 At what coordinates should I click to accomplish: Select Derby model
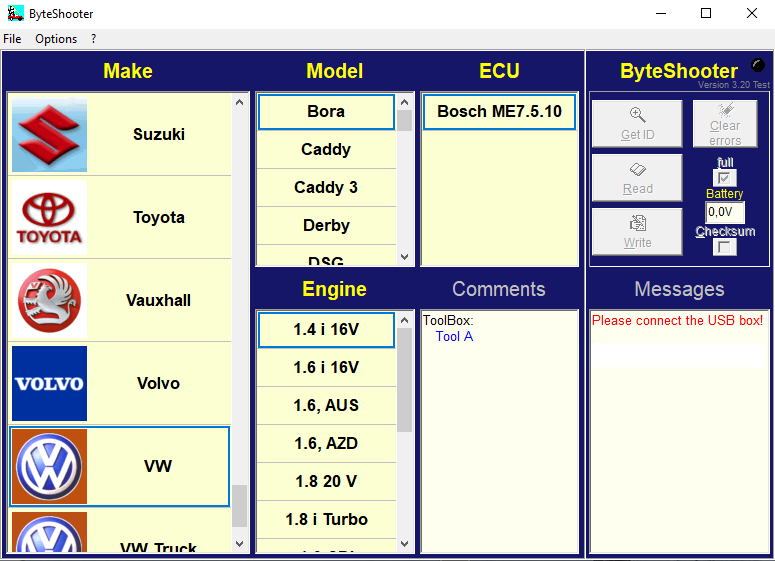pyautogui.click(x=326, y=226)
